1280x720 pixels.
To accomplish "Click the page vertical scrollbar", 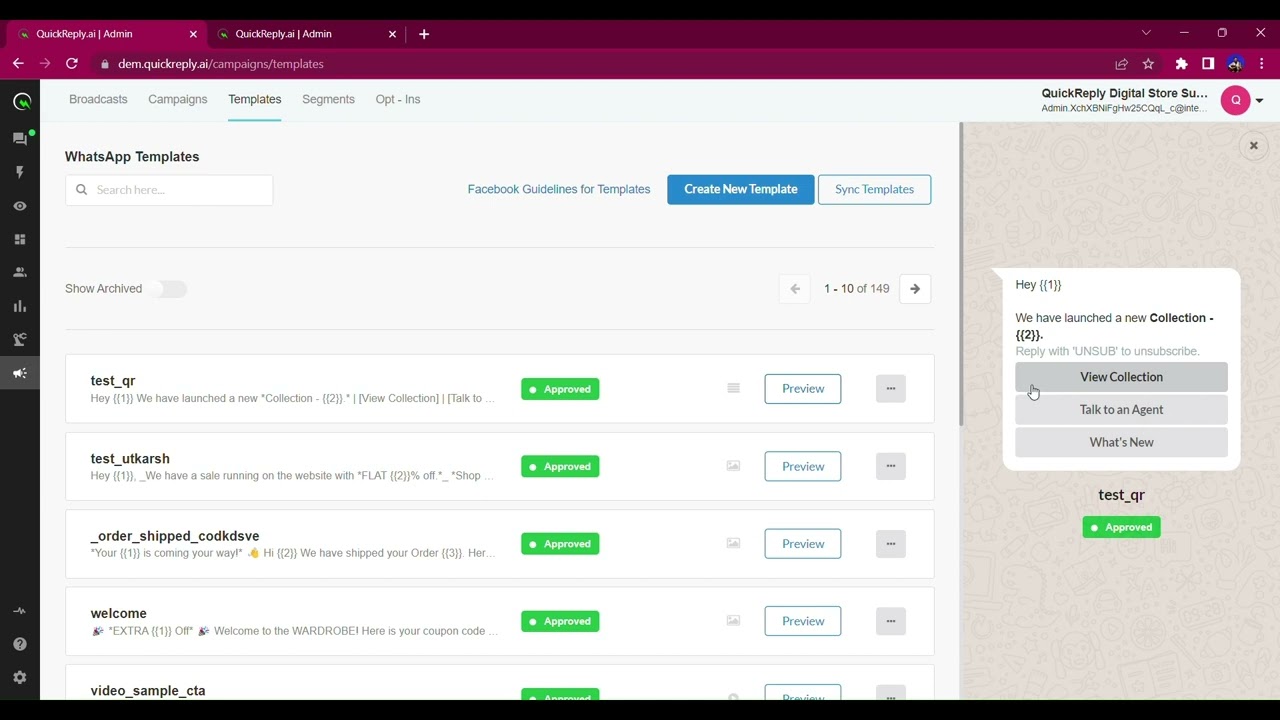I will [x=961, y=275].
